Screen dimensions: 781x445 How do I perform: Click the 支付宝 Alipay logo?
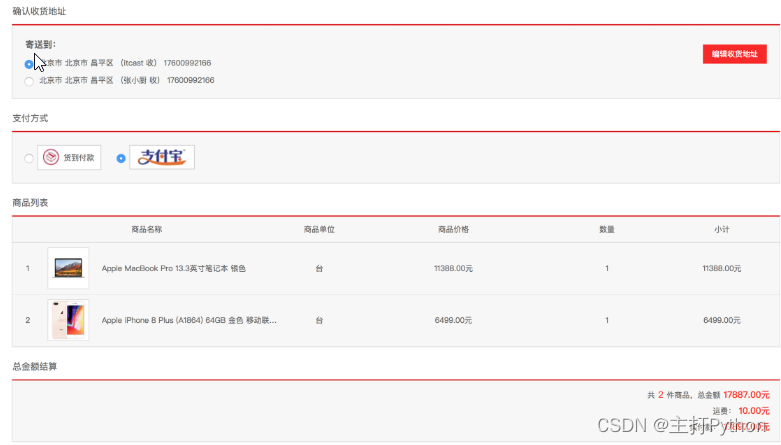(162, 157)
